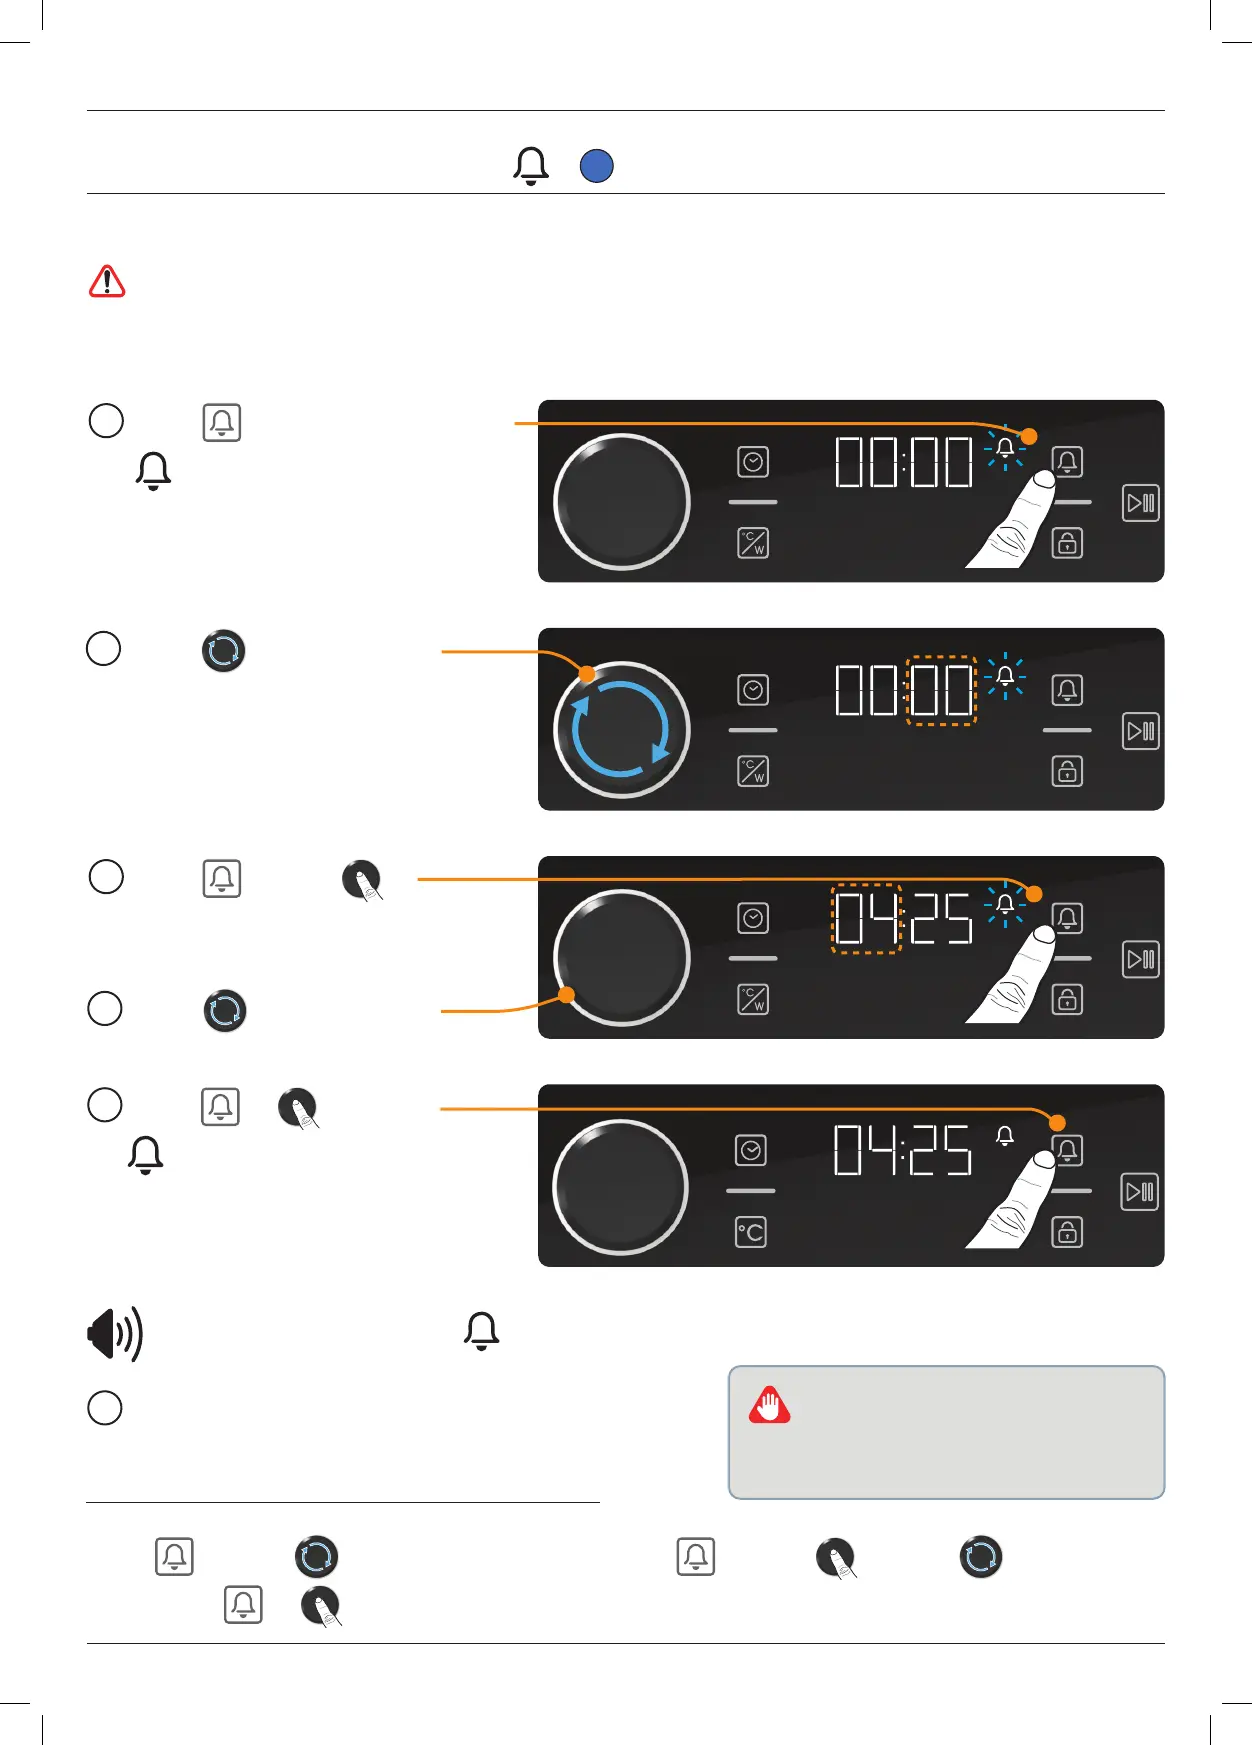Click the red warning triangle icon
Viewport: 1252px width, 1745px height.
(107, 282)
